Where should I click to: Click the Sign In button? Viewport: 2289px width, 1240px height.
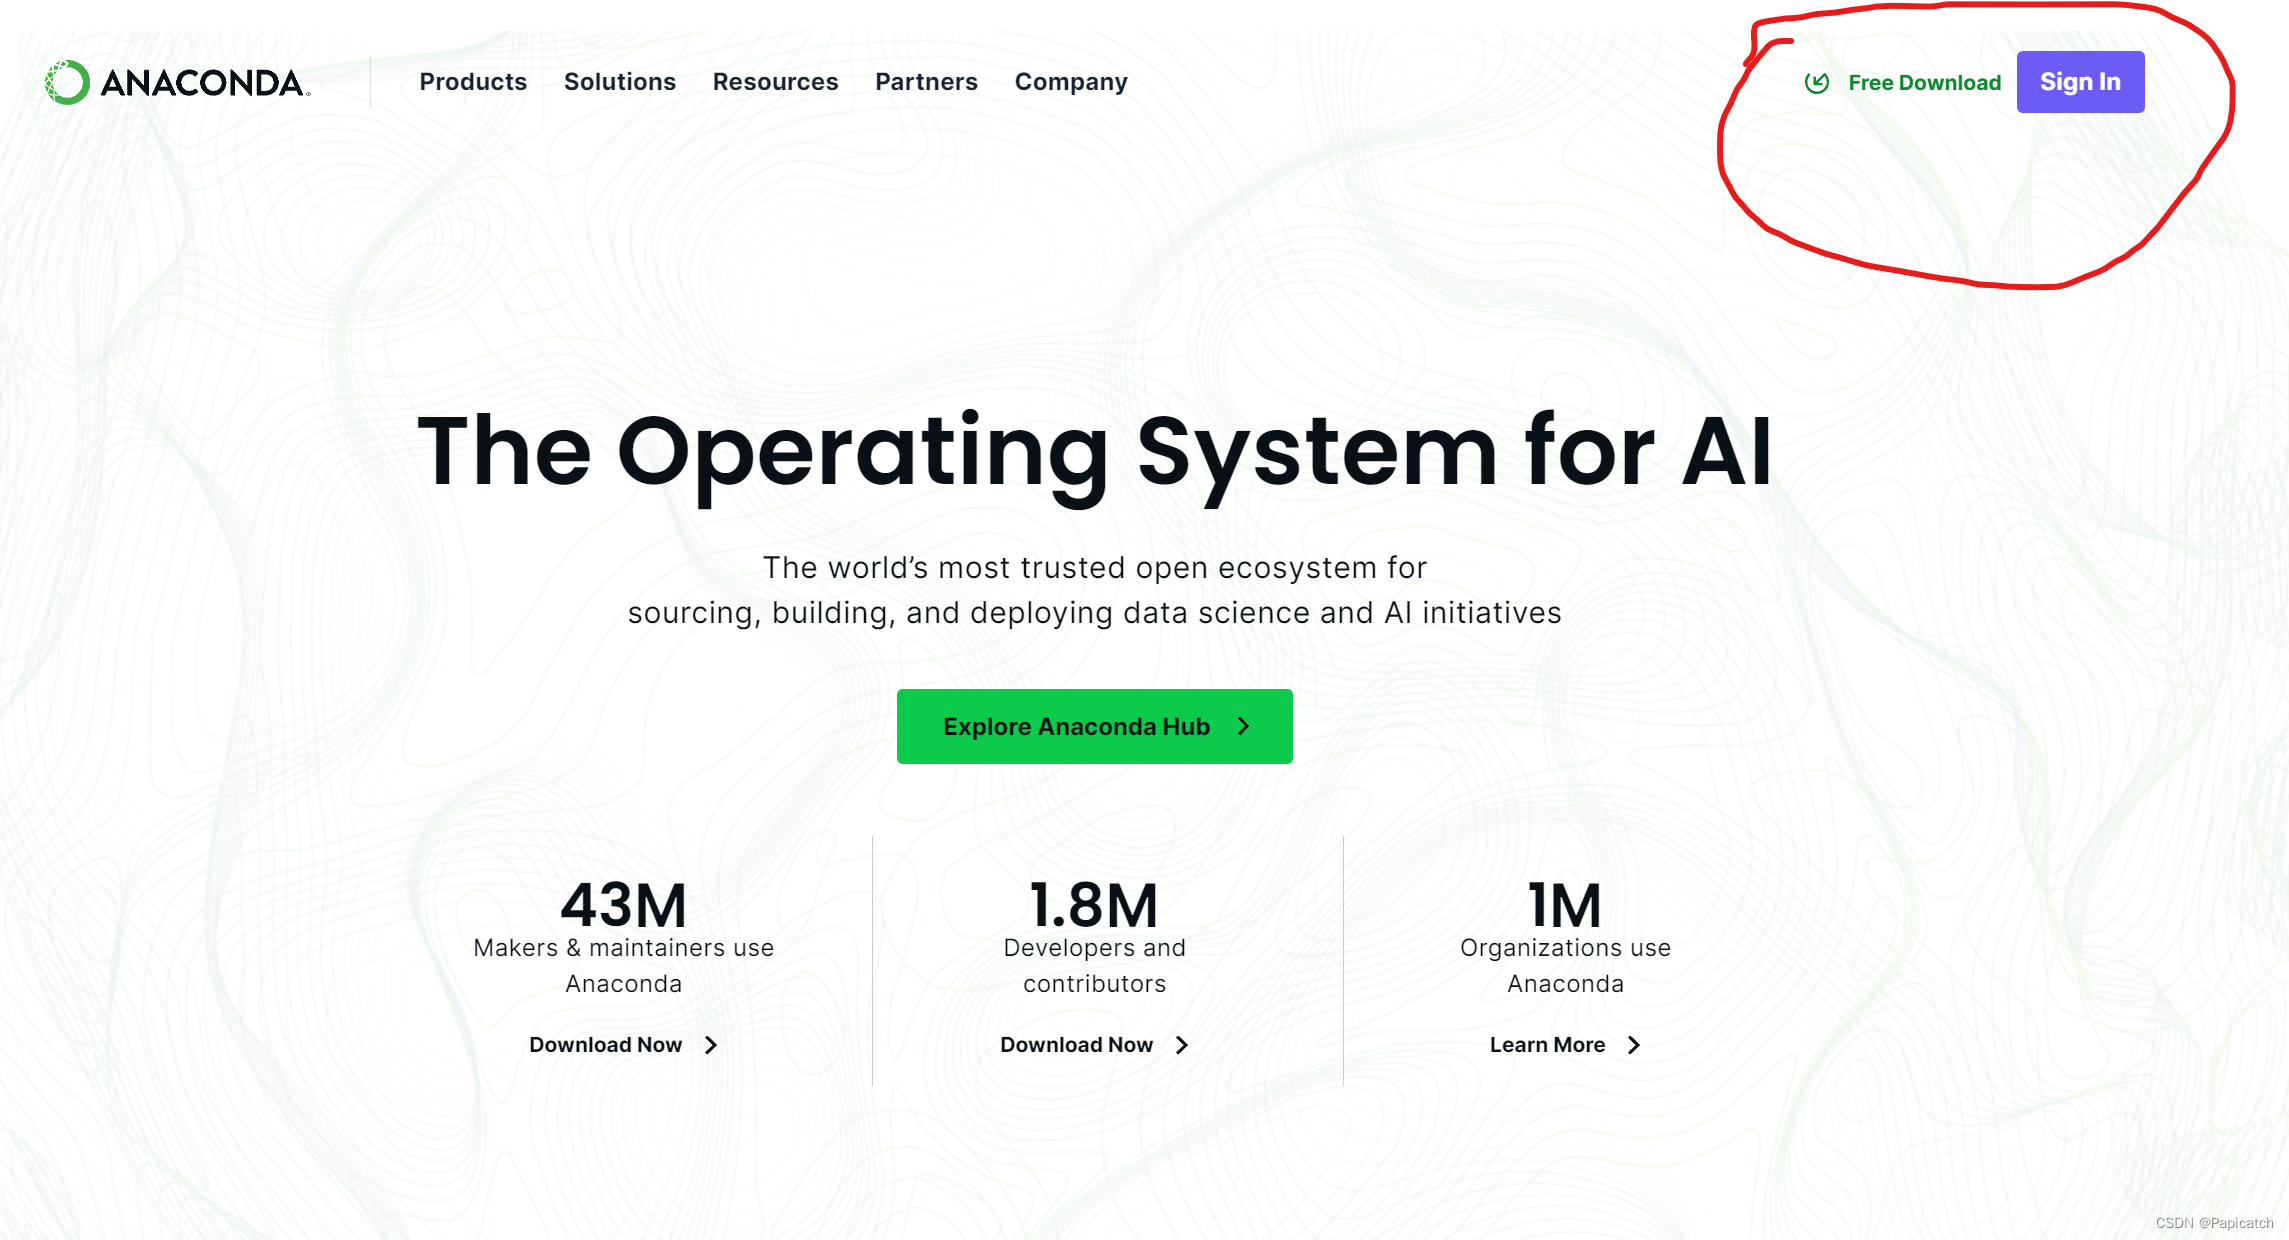tap(2080, 82)
